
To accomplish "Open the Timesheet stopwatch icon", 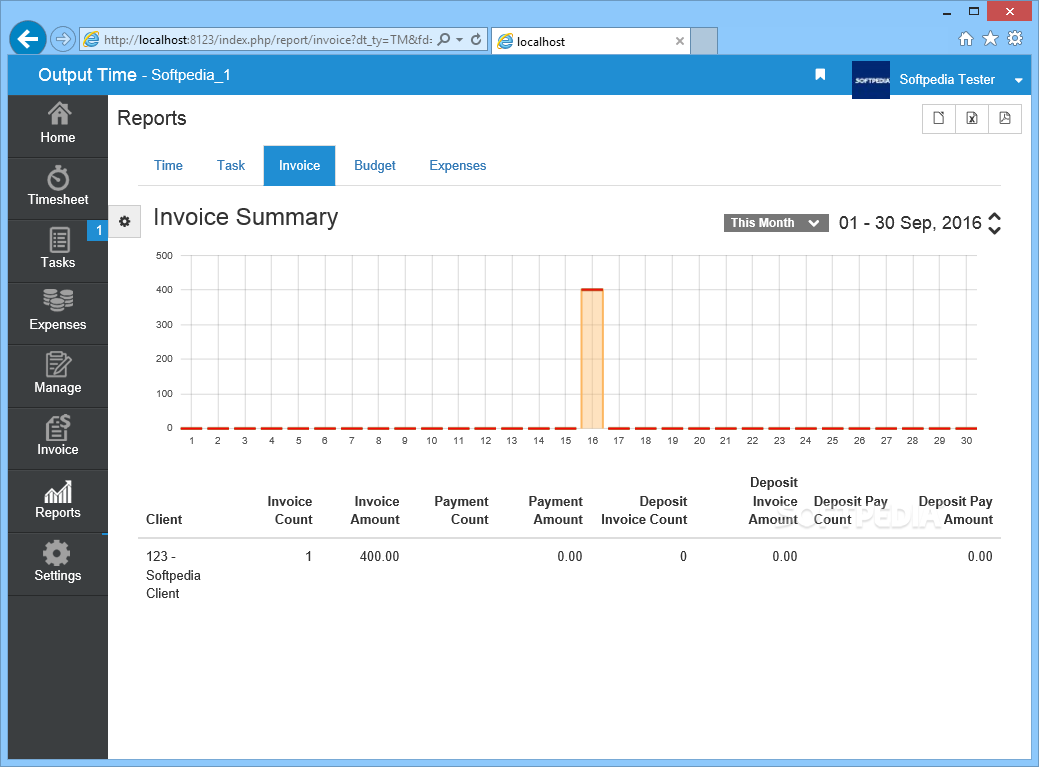I will (x=58, y=179).
